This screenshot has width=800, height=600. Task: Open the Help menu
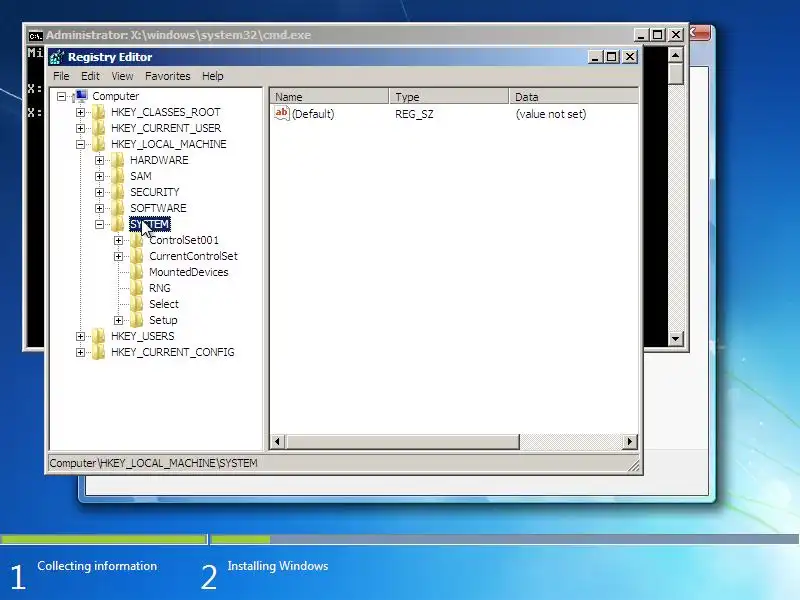(213, 76)
